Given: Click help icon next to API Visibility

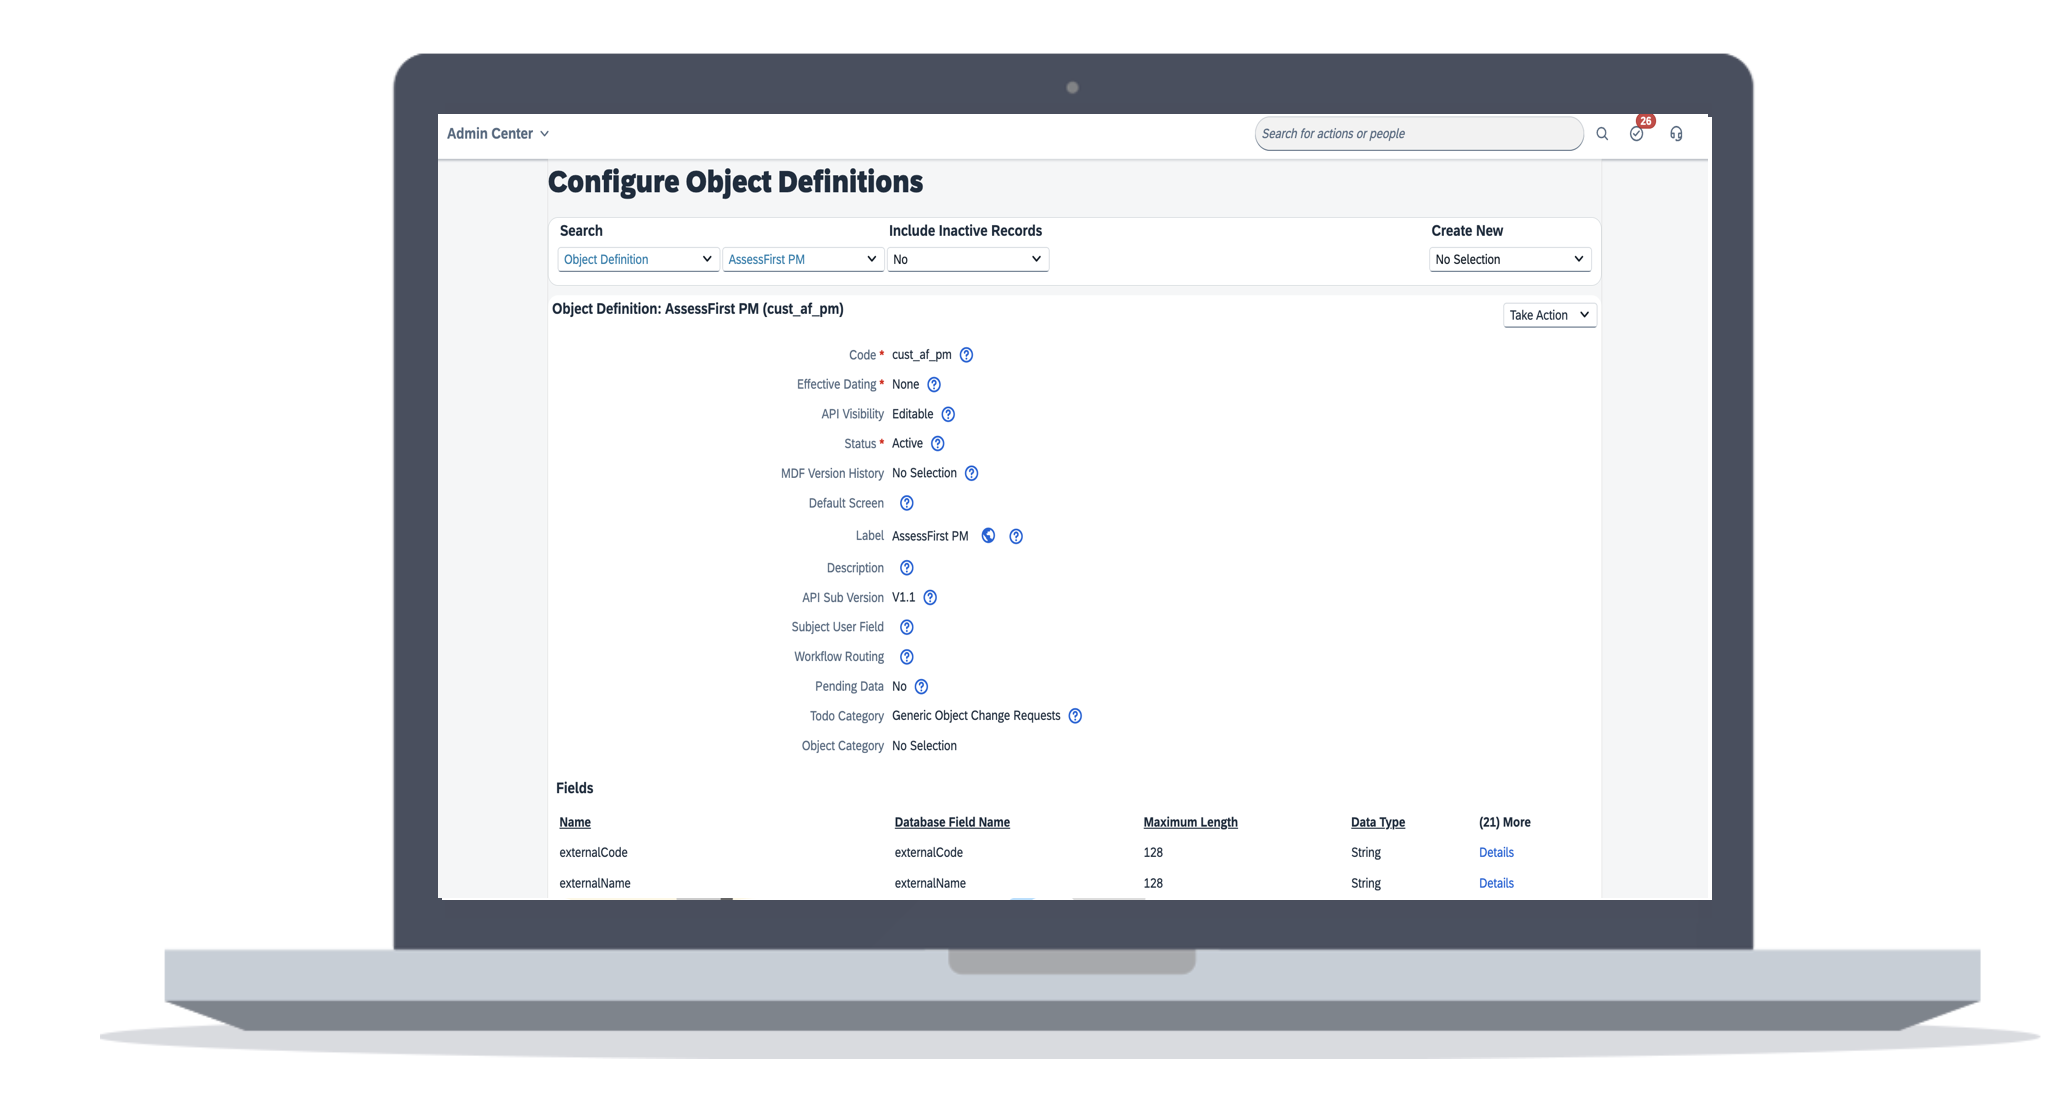Looking at the screenshot, I should (x=948, y=414).
